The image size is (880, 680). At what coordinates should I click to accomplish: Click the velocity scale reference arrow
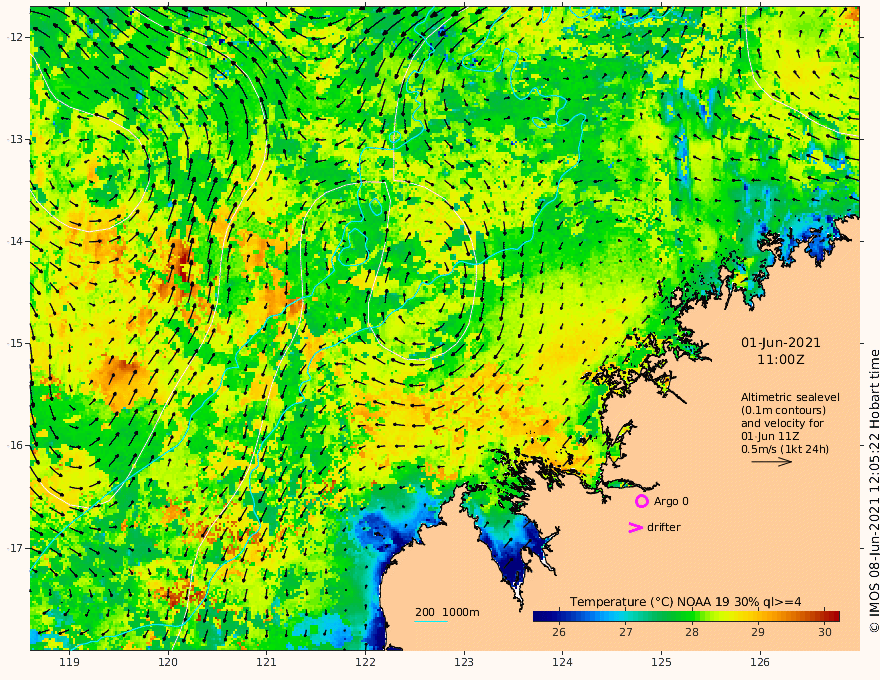pyautogui.click(x=772, y=462)
